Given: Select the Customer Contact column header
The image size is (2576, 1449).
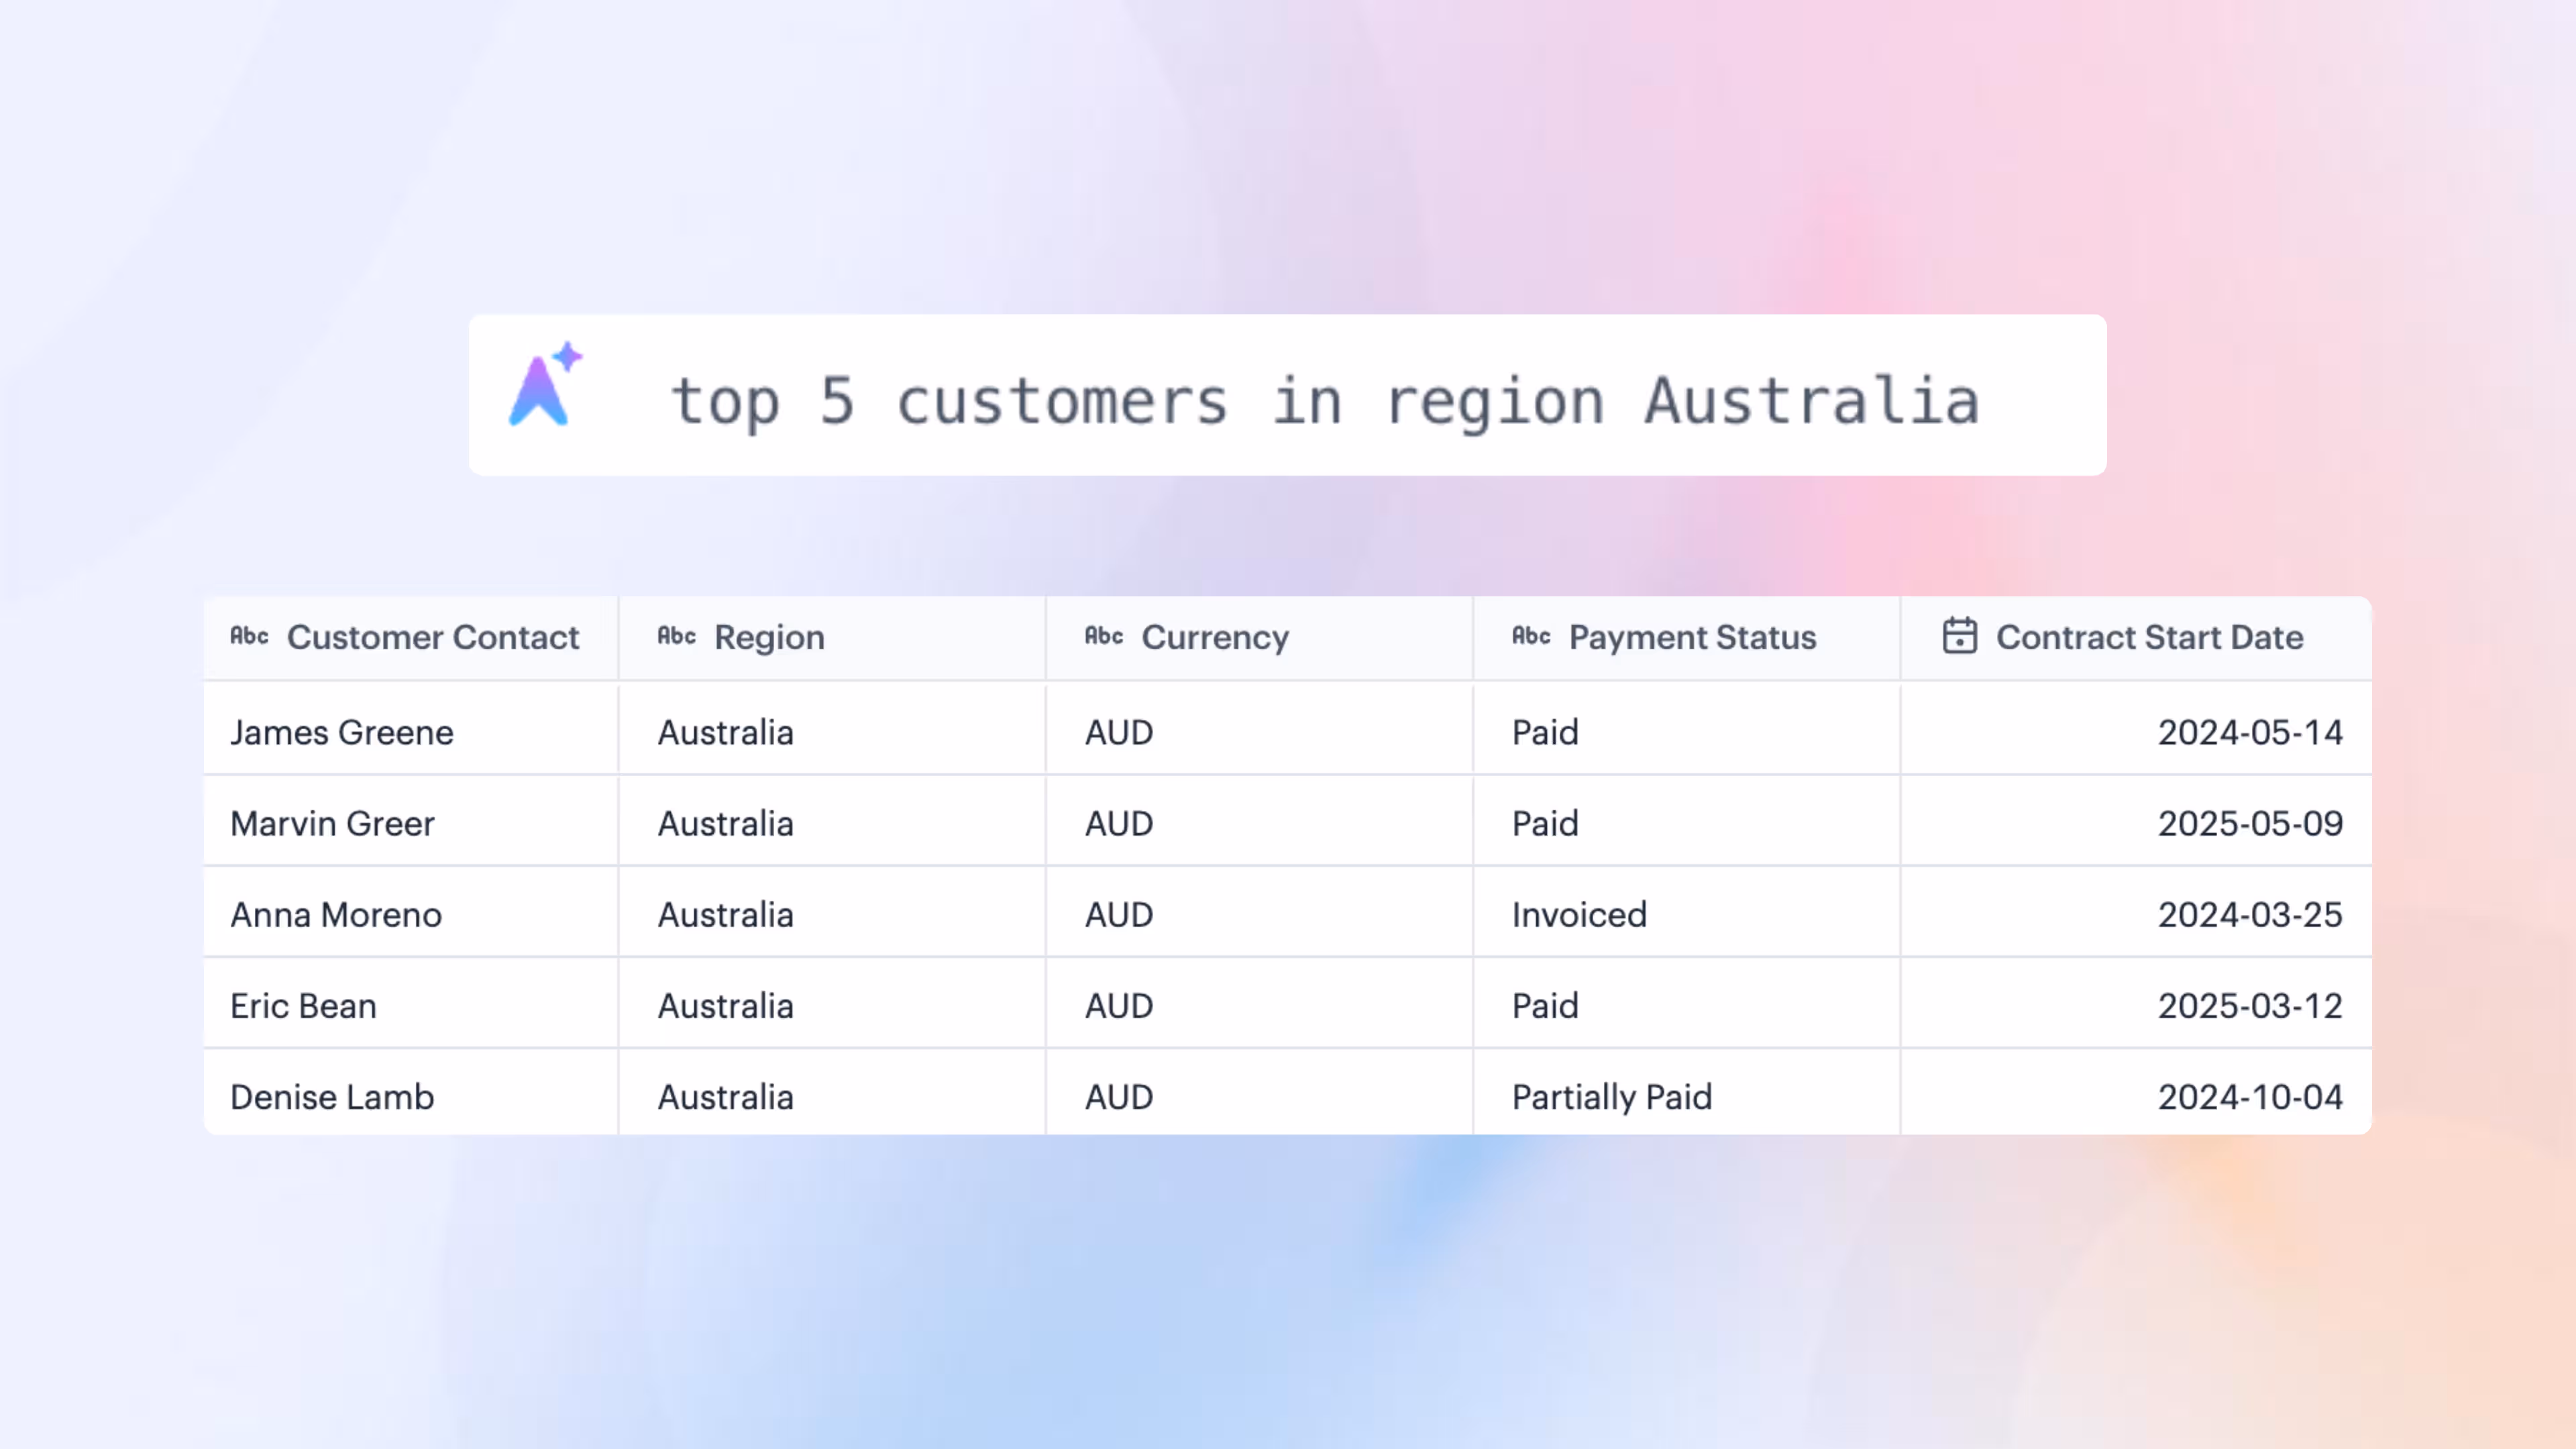Looking at the screenshot, I should point(432,638).
